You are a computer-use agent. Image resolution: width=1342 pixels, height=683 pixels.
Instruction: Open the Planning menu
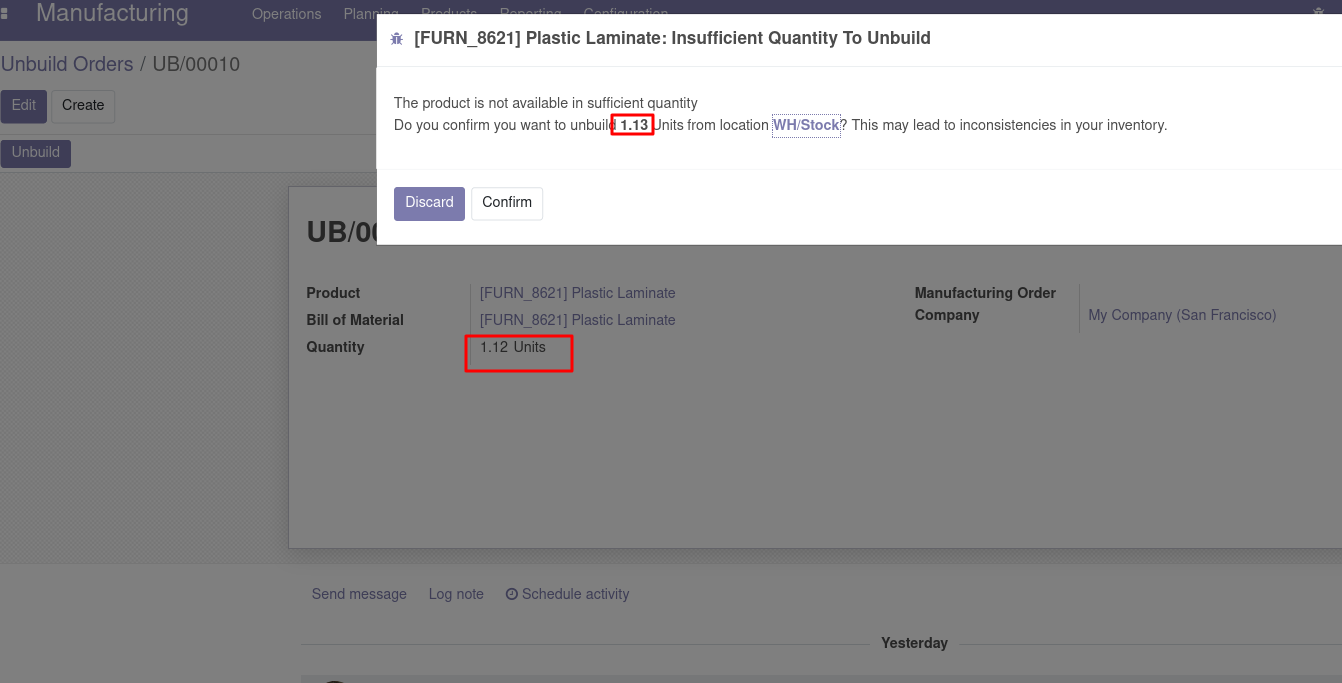click(370, 14)
